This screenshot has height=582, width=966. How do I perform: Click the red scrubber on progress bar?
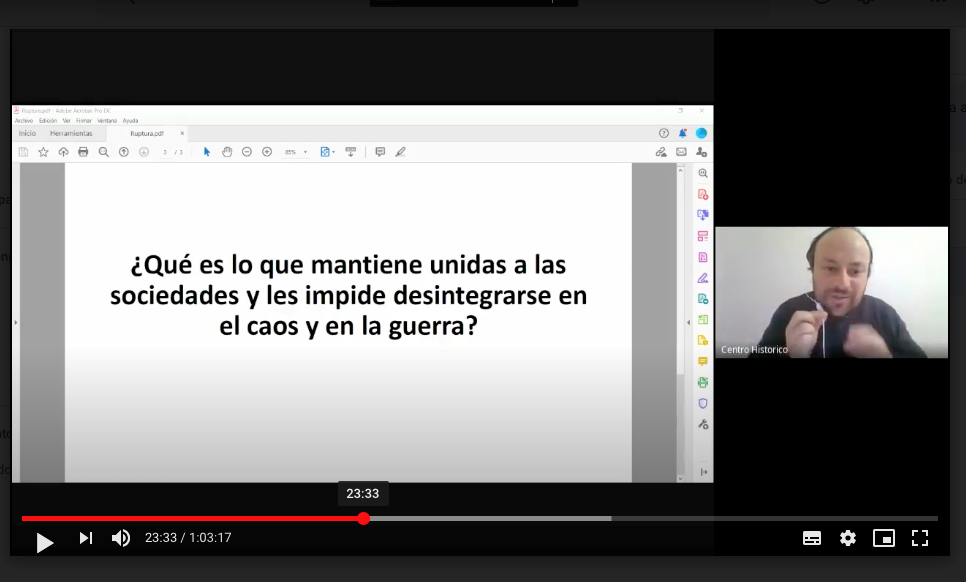364,518
